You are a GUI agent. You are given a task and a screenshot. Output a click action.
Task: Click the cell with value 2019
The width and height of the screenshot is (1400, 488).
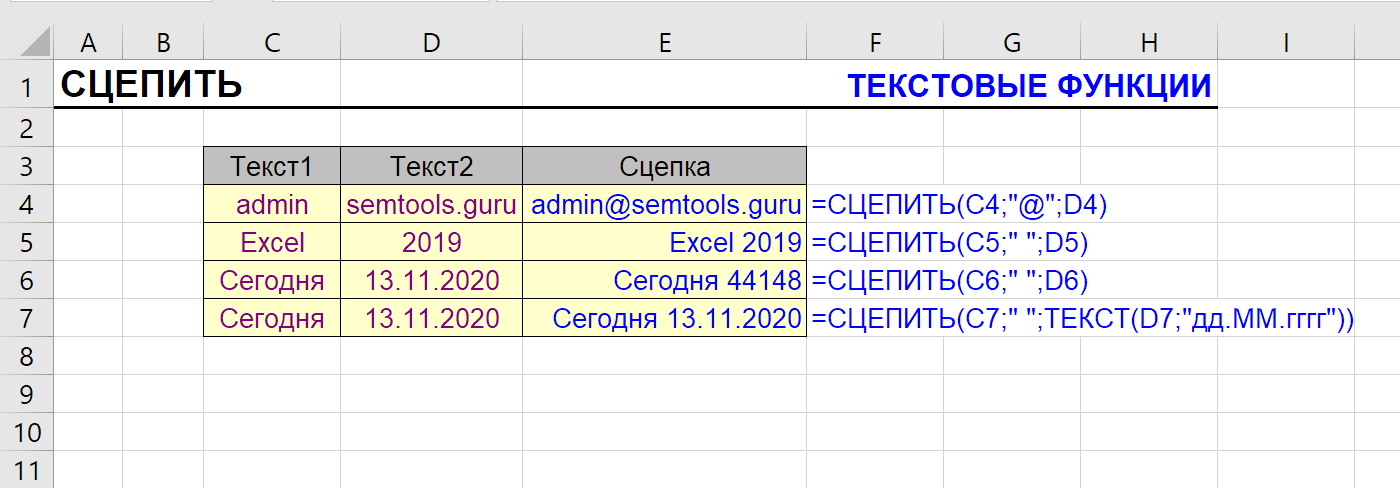[x=431, y=243]
